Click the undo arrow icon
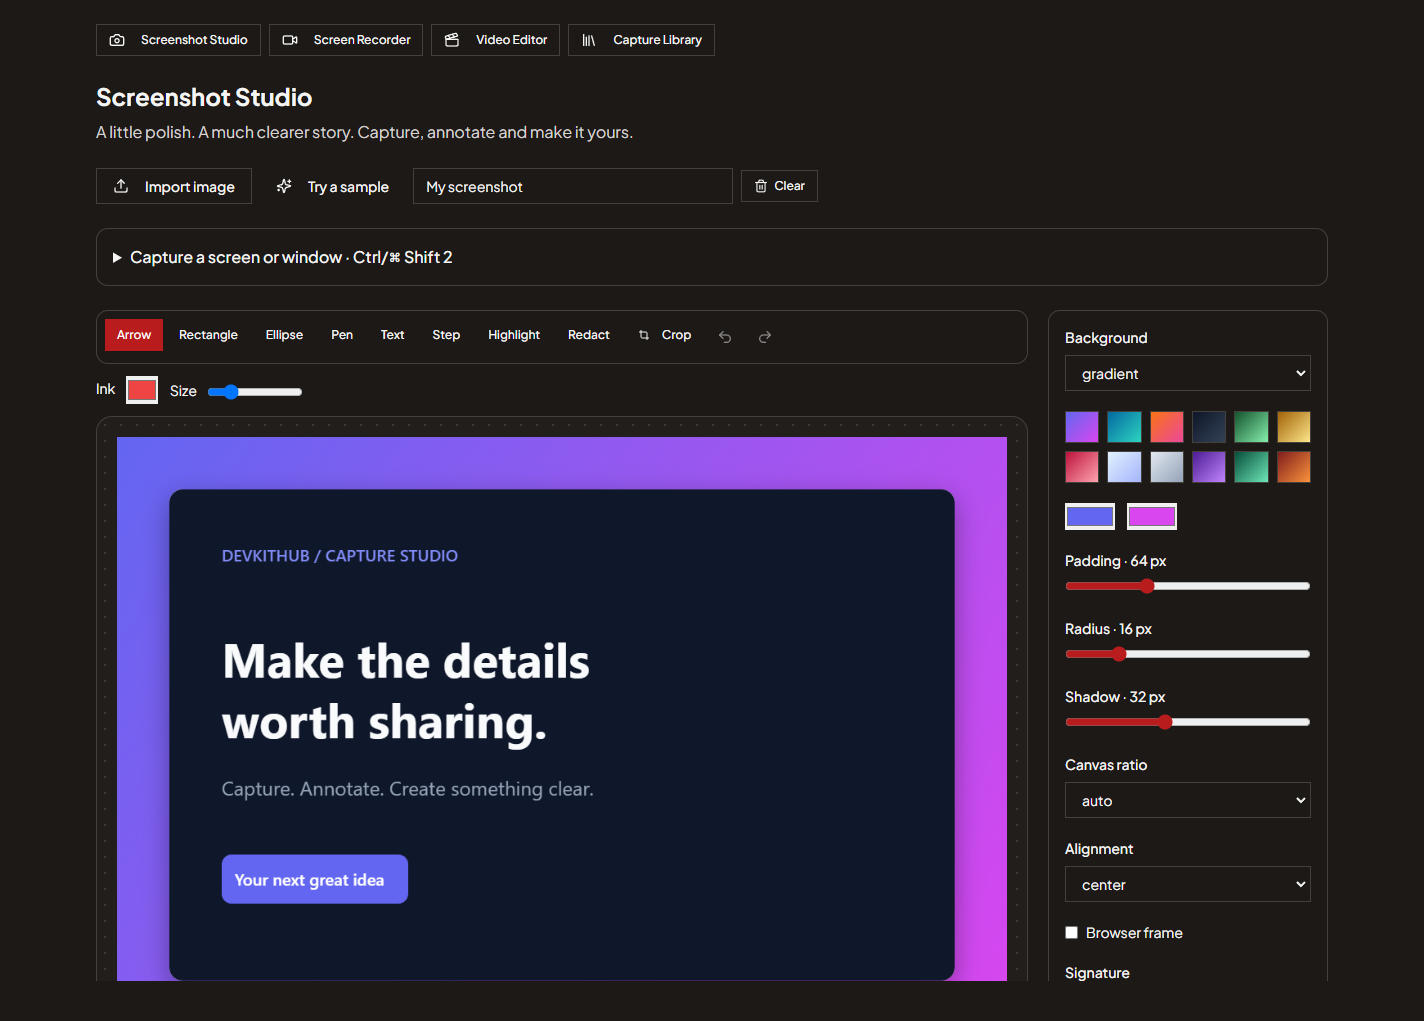This screenshot has width=1424, height=1021. click(725, 337)
